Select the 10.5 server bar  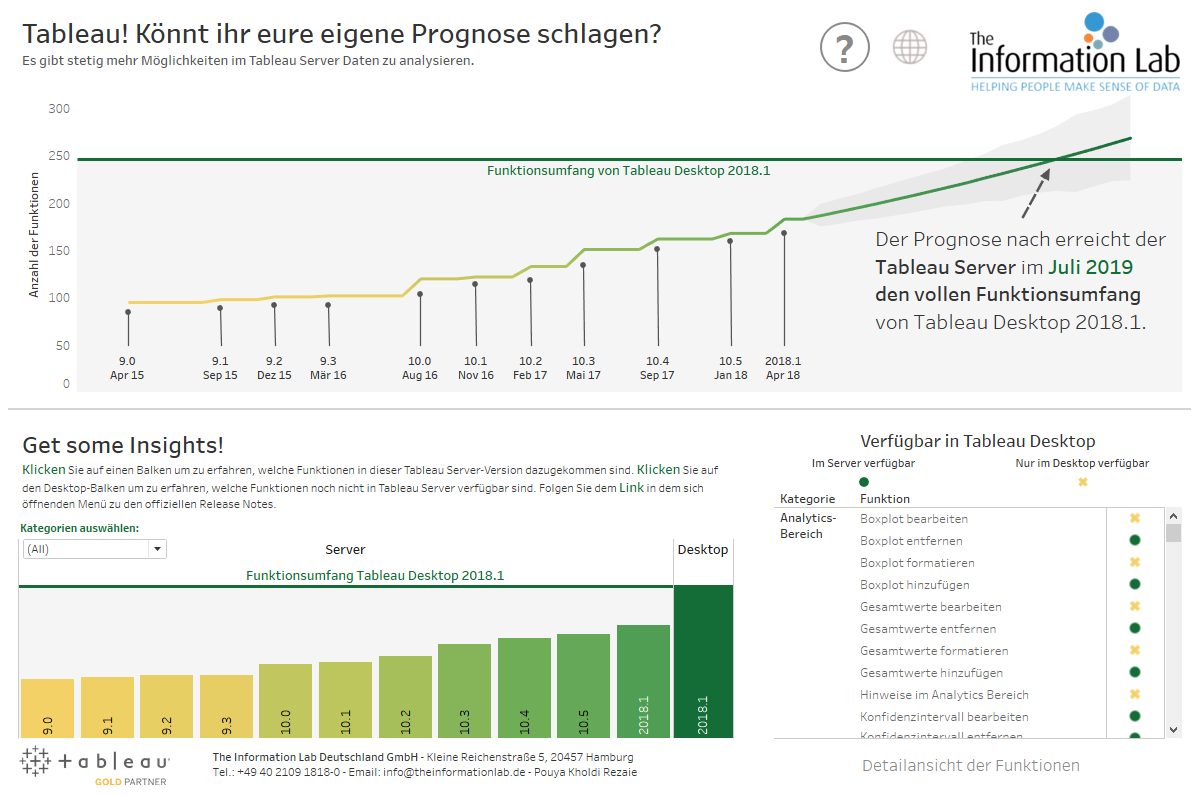(x=583, y=686)
